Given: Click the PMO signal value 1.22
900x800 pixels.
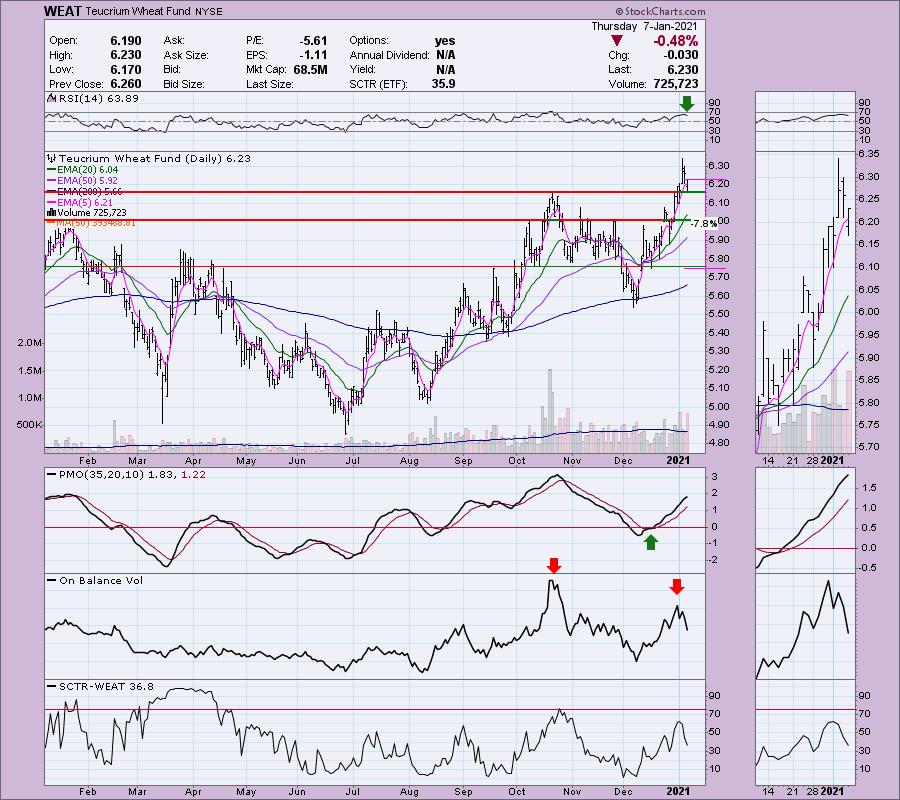Looking at the screenshot, I should coord(193,475).
